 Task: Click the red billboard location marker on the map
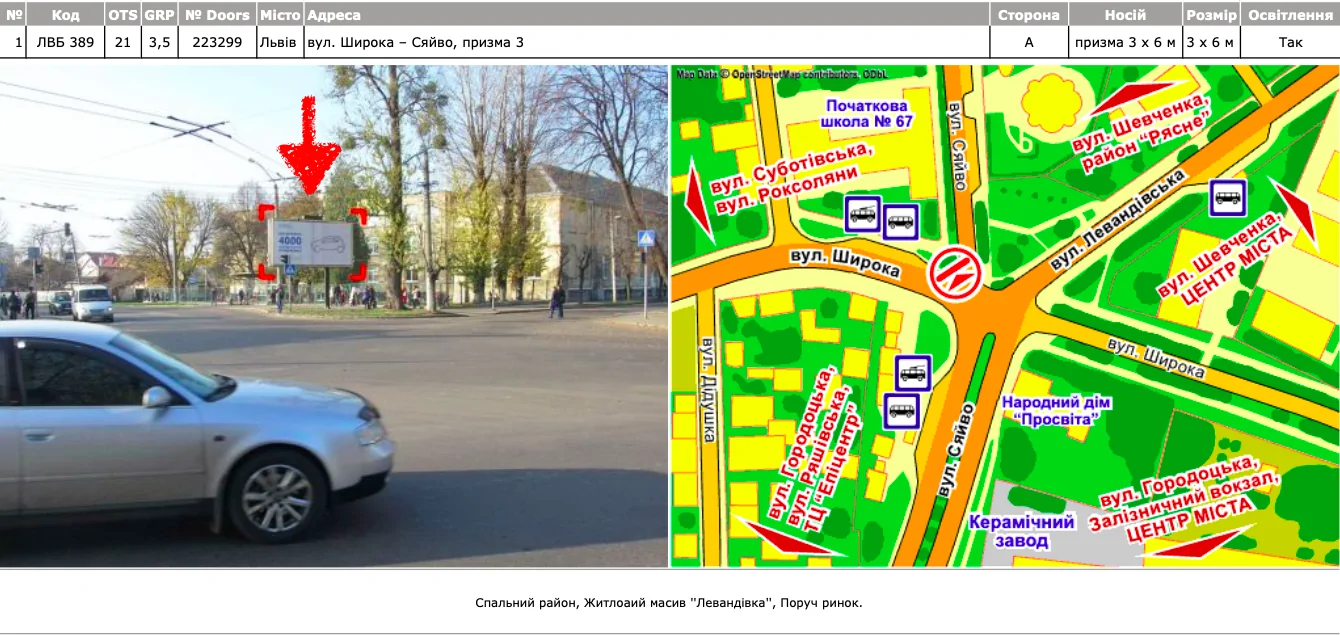953,274
